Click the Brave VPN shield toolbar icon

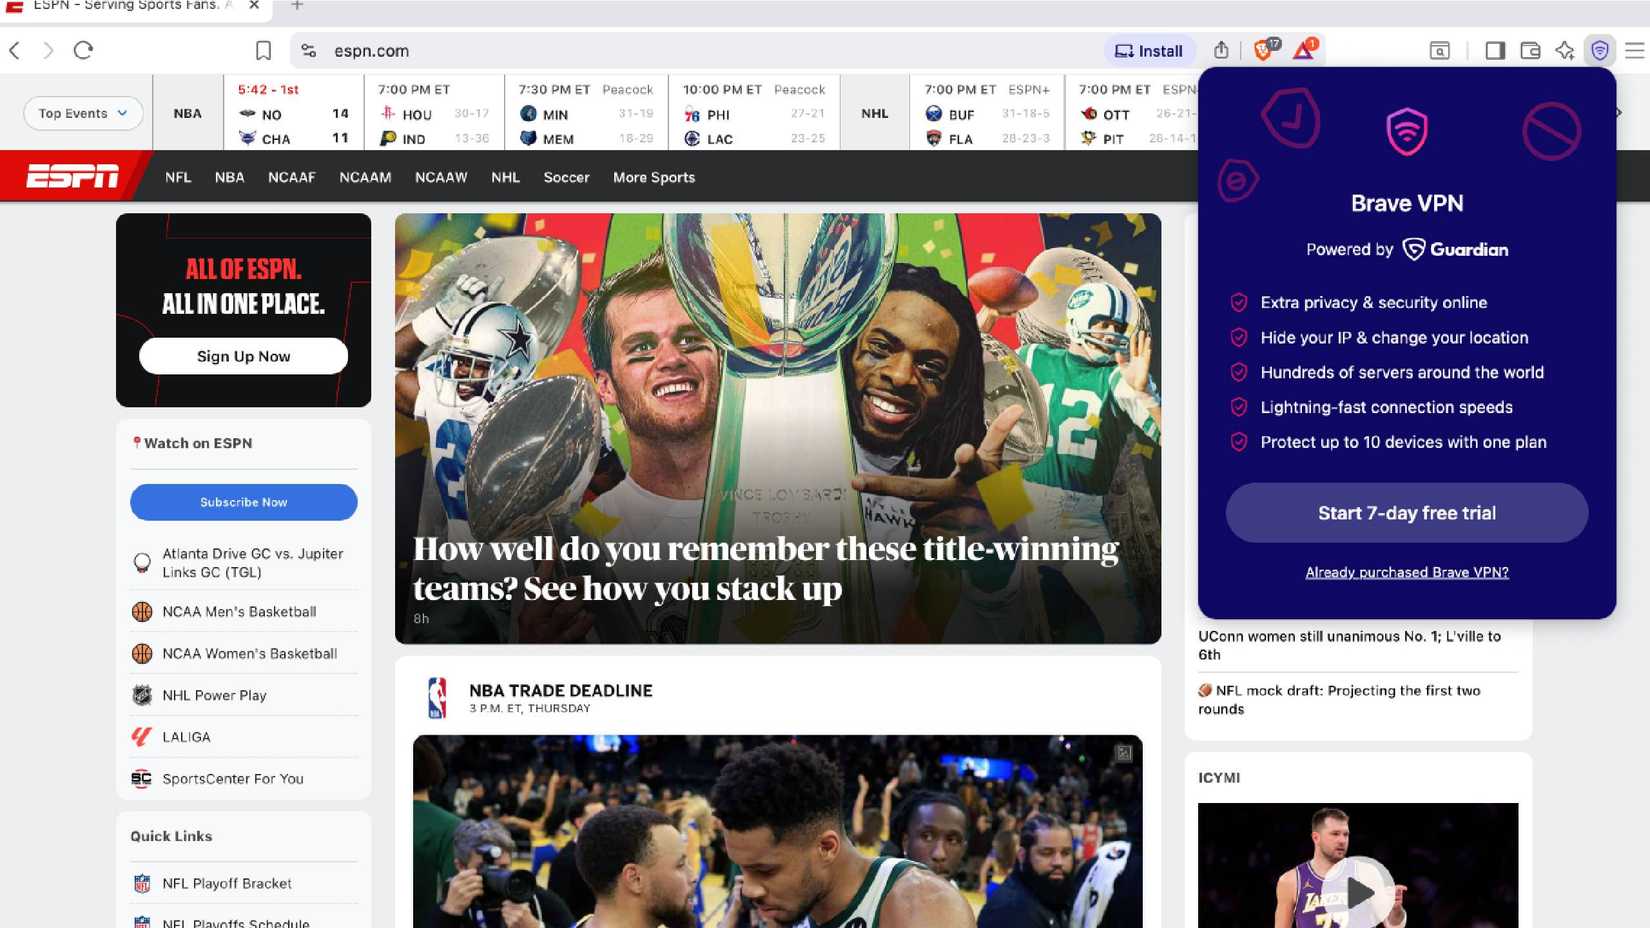point(1600,50)
